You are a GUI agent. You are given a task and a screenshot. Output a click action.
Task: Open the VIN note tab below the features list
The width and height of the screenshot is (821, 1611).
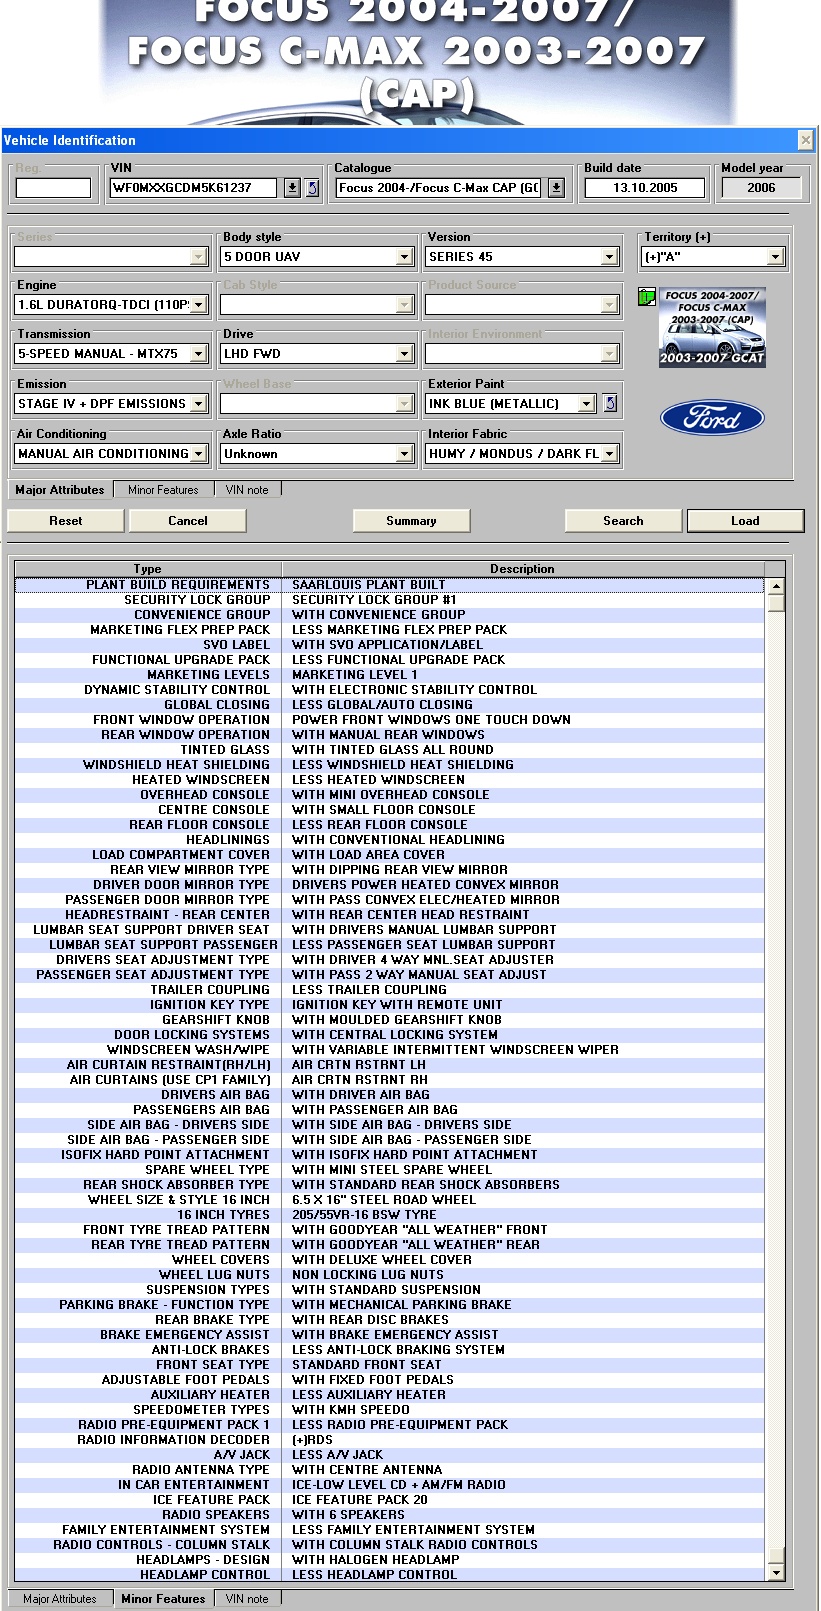coord(247,1599)
